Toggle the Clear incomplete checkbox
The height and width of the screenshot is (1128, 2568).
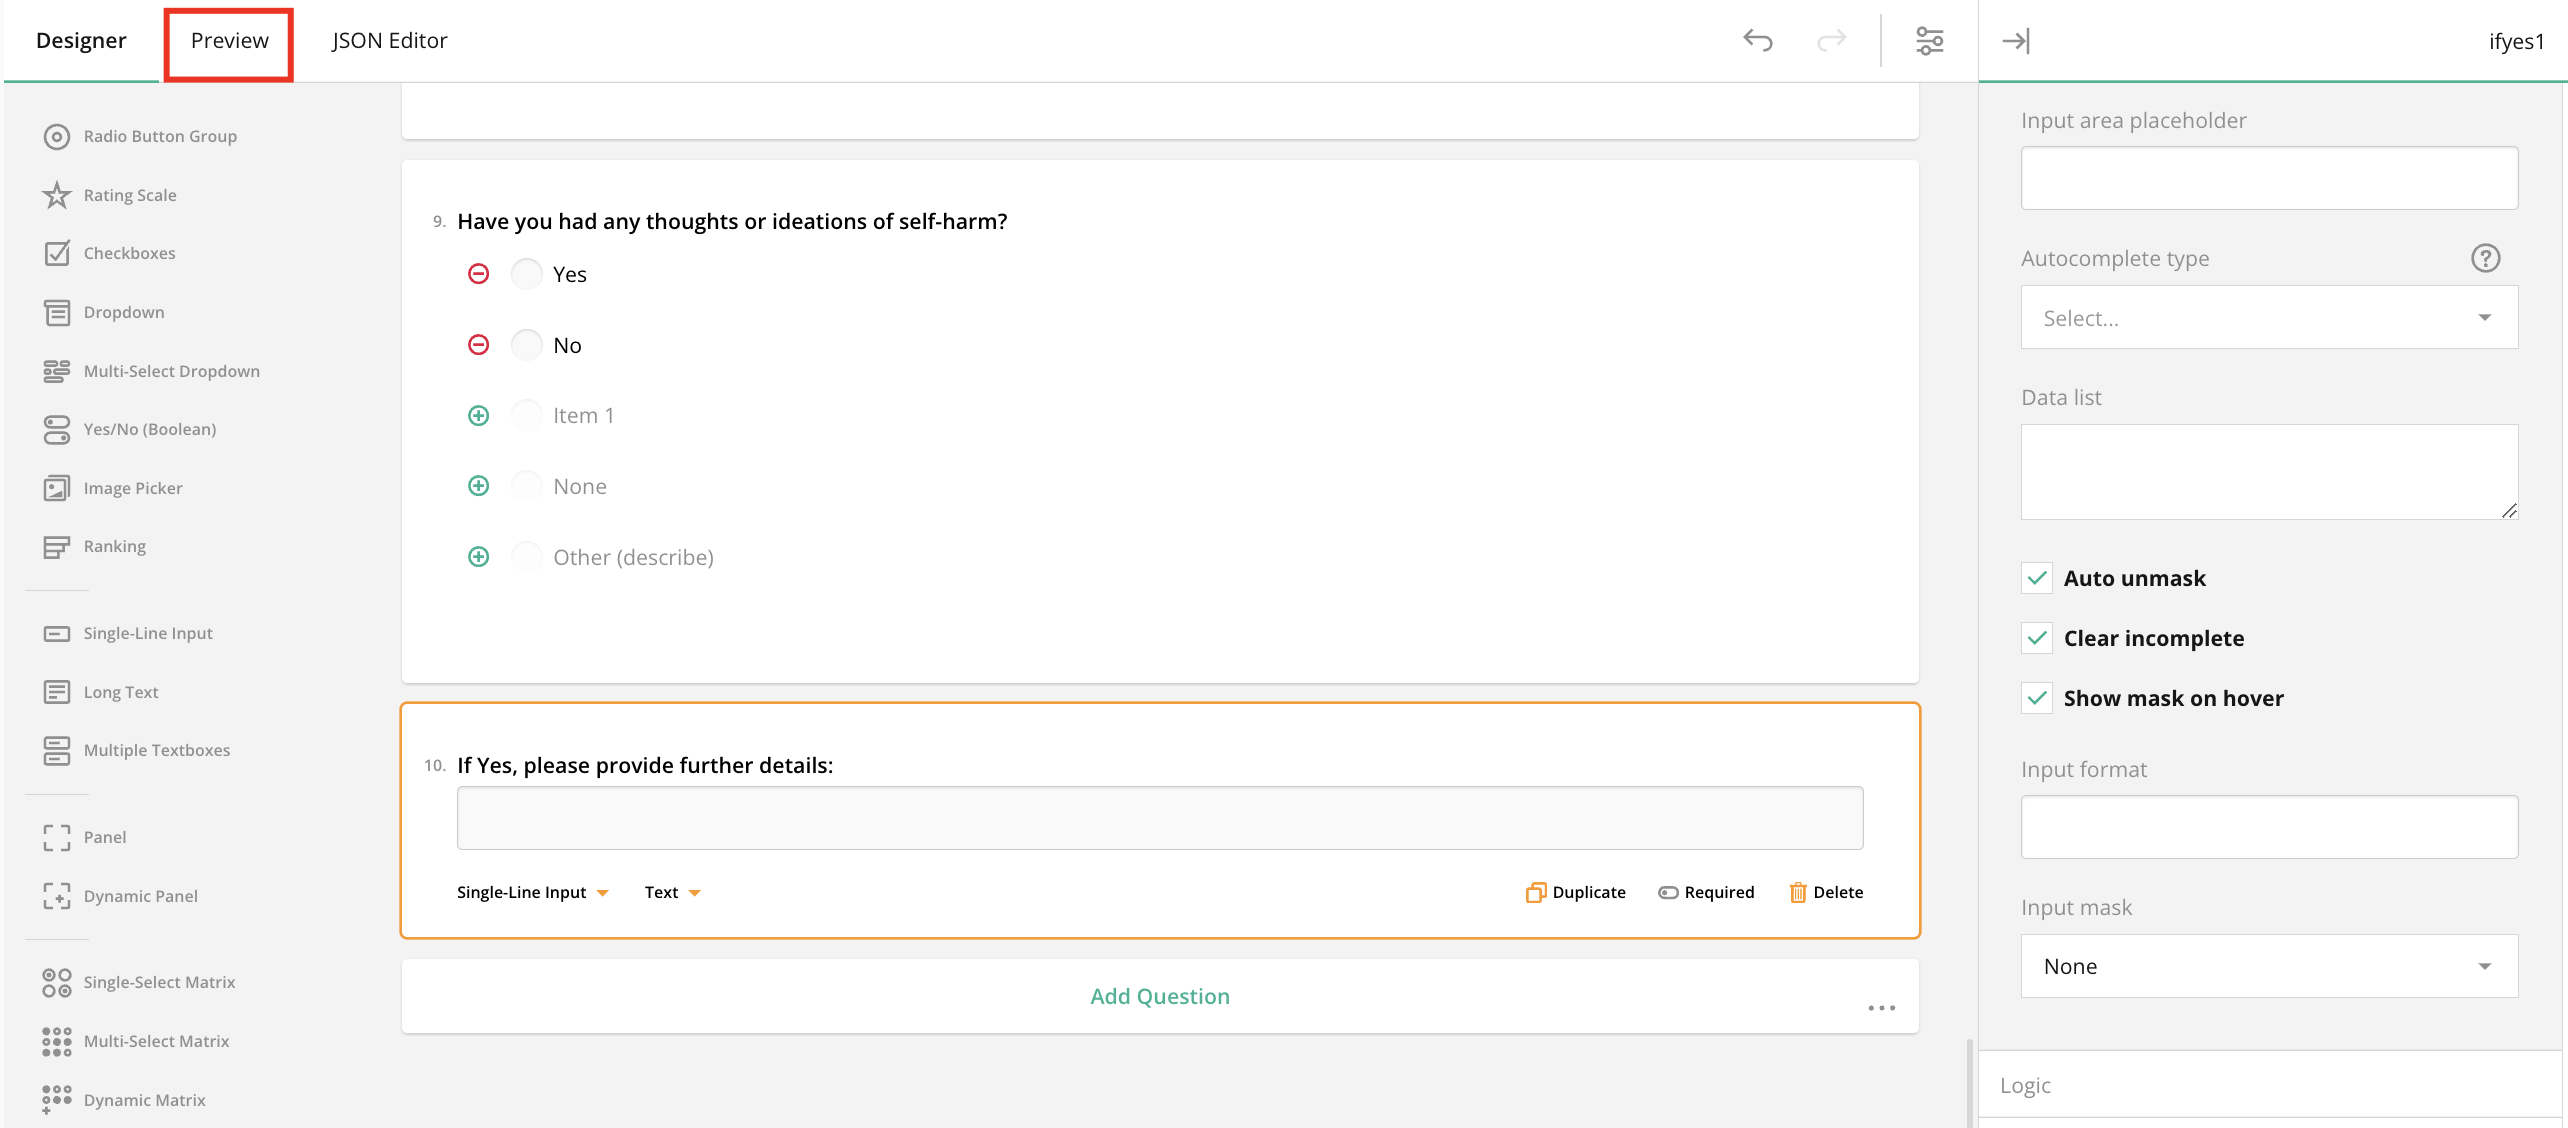coord(2036,638)
